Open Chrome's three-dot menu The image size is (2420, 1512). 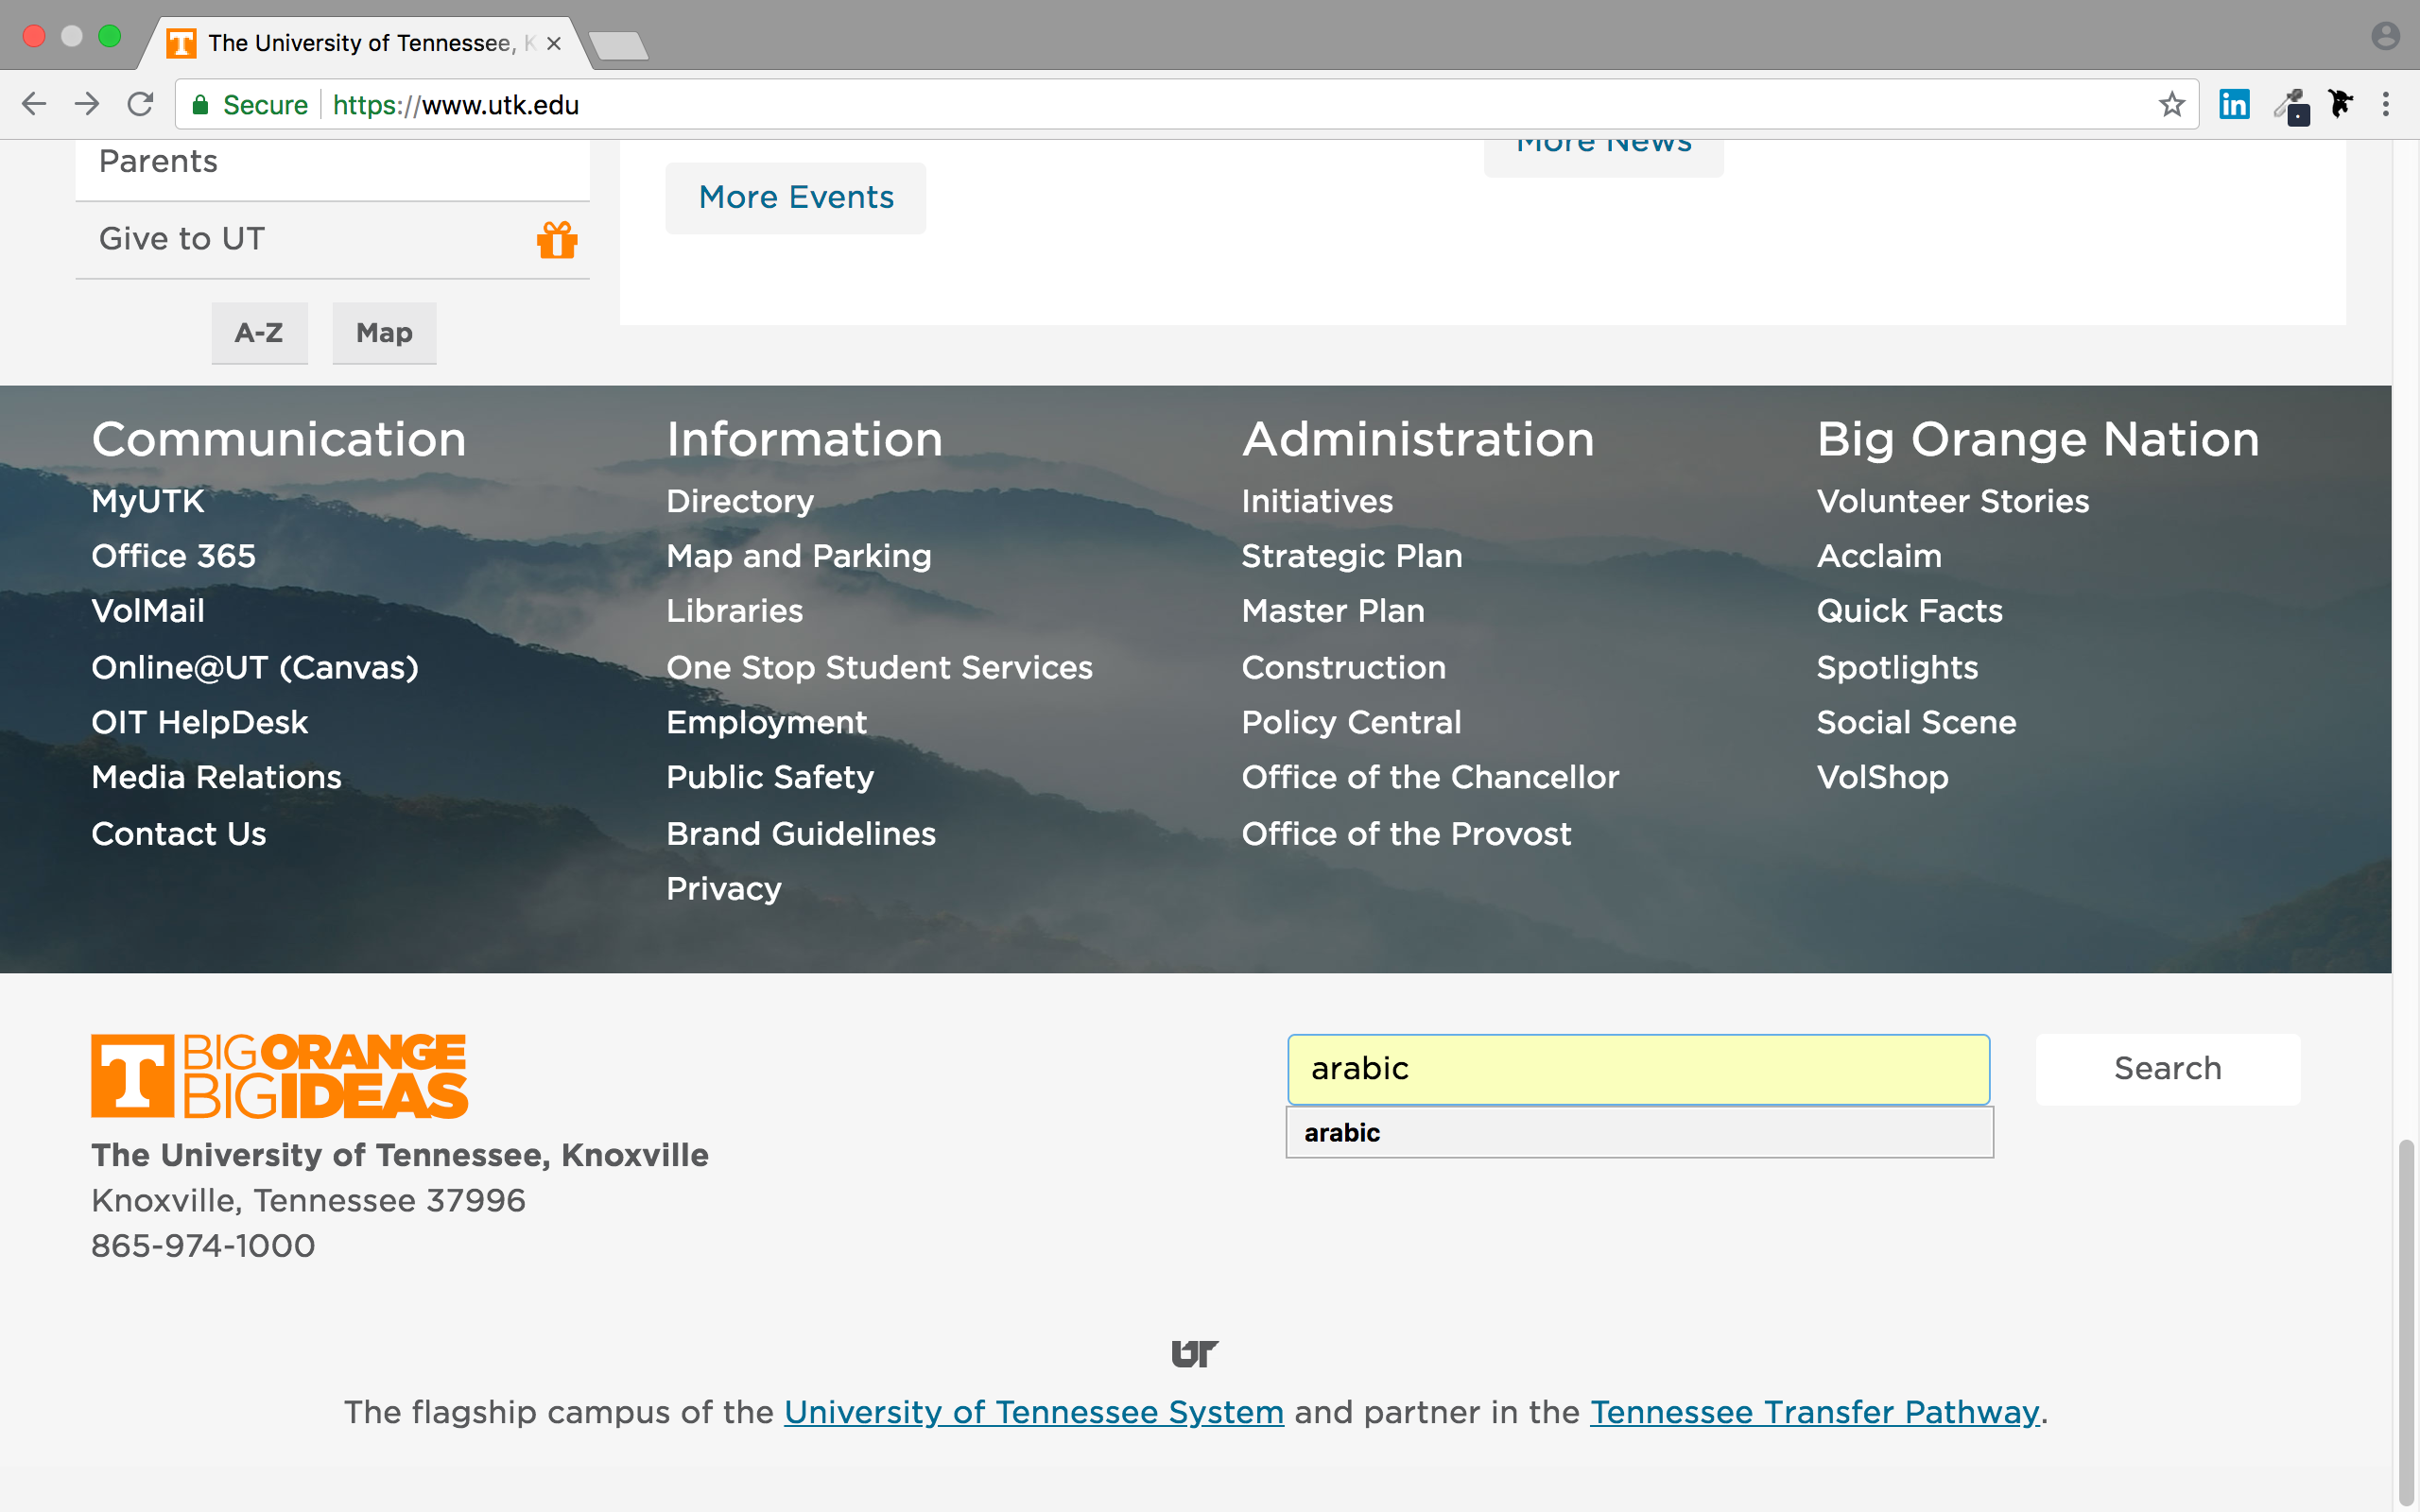[2386, 104]
